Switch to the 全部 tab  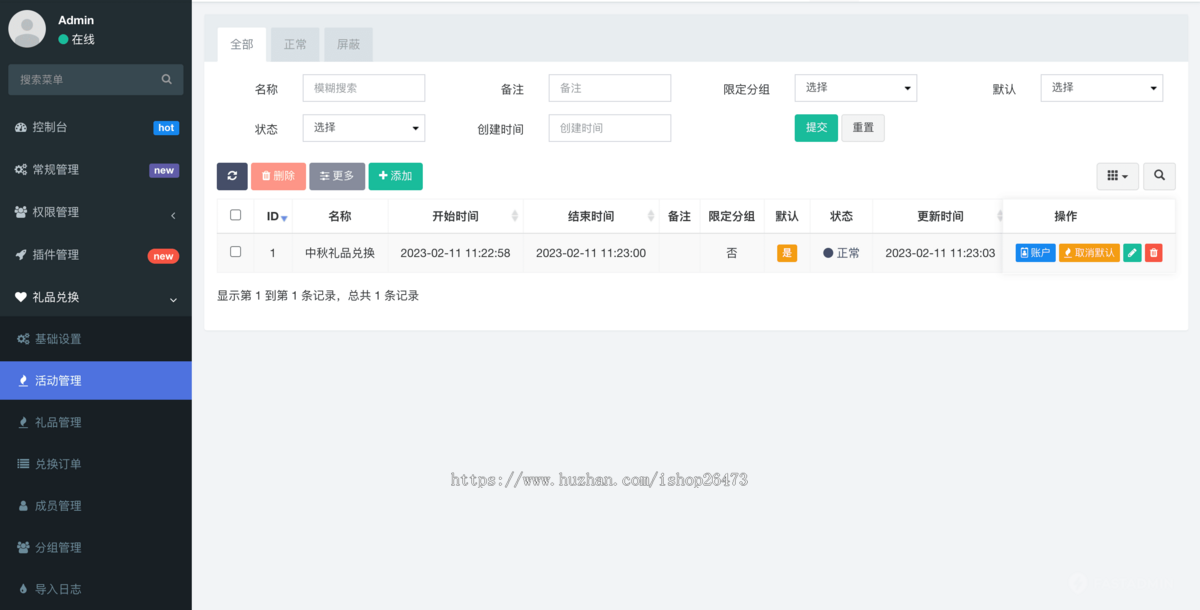coord(242,45)
